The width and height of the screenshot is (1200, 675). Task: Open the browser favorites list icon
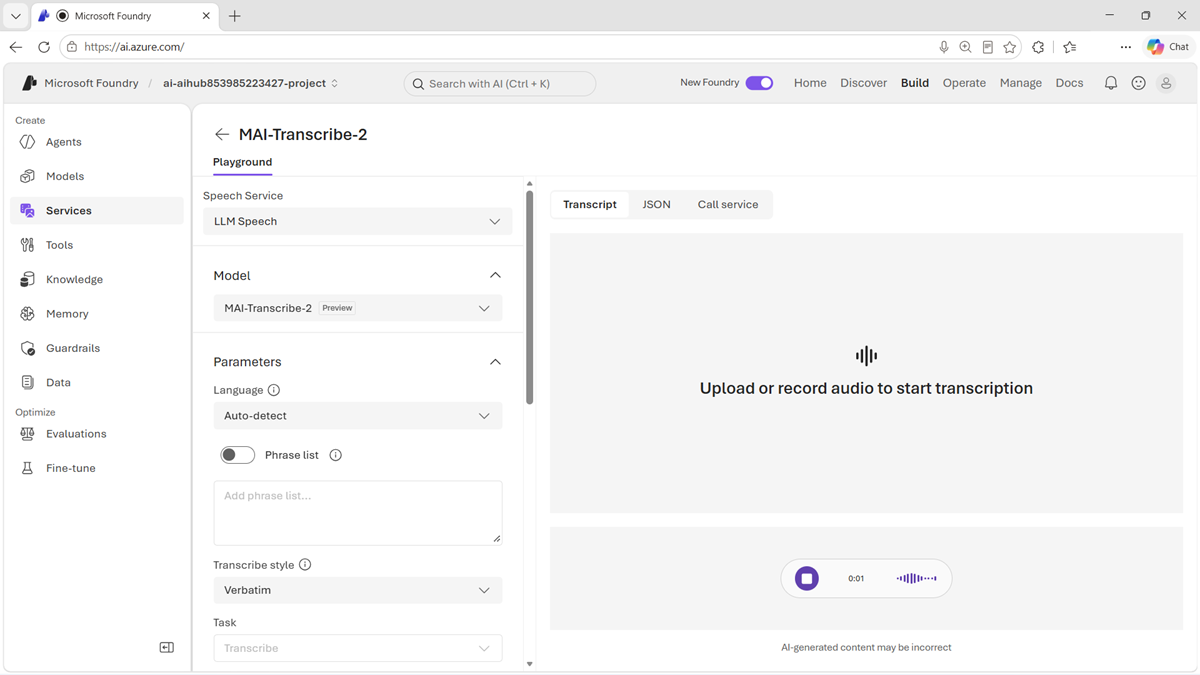[1070, 47]
